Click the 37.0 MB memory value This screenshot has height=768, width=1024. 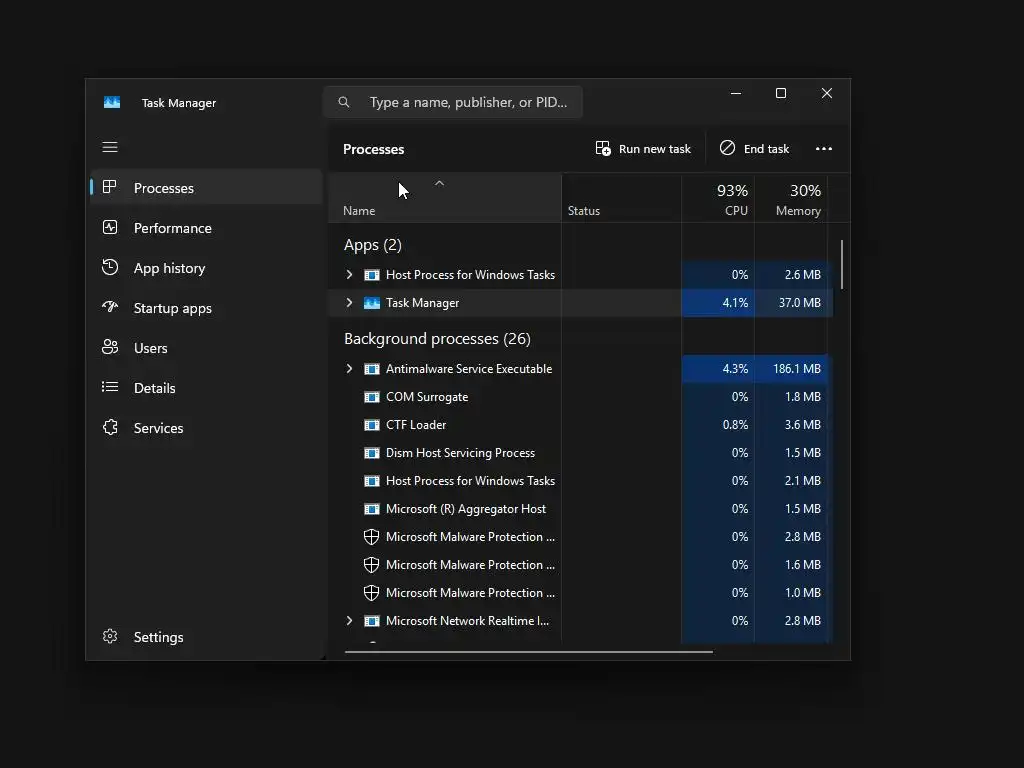(799, 303)
